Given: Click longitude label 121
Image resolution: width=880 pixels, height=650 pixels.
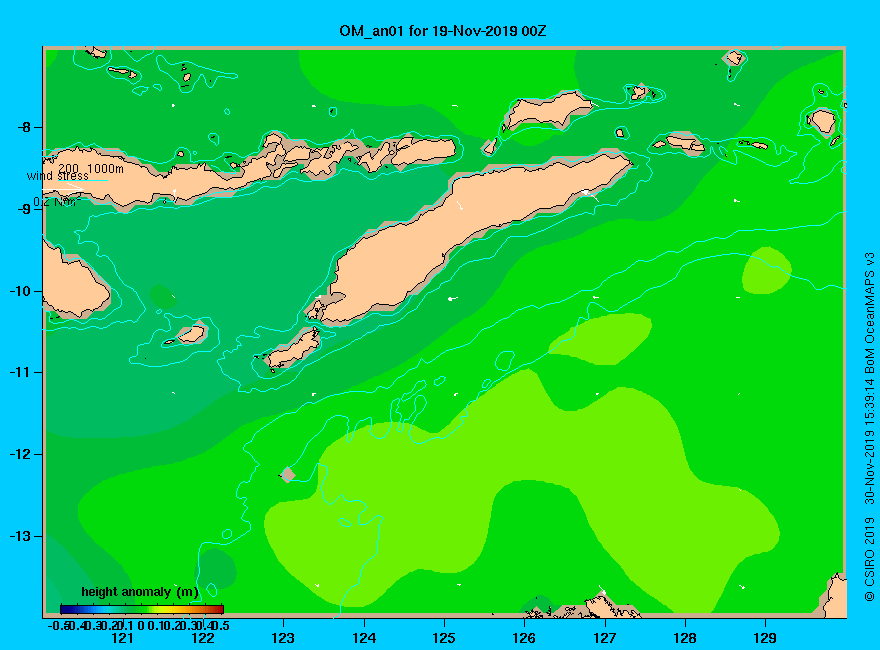Looking at the screenshot, I should click(122, 638).
